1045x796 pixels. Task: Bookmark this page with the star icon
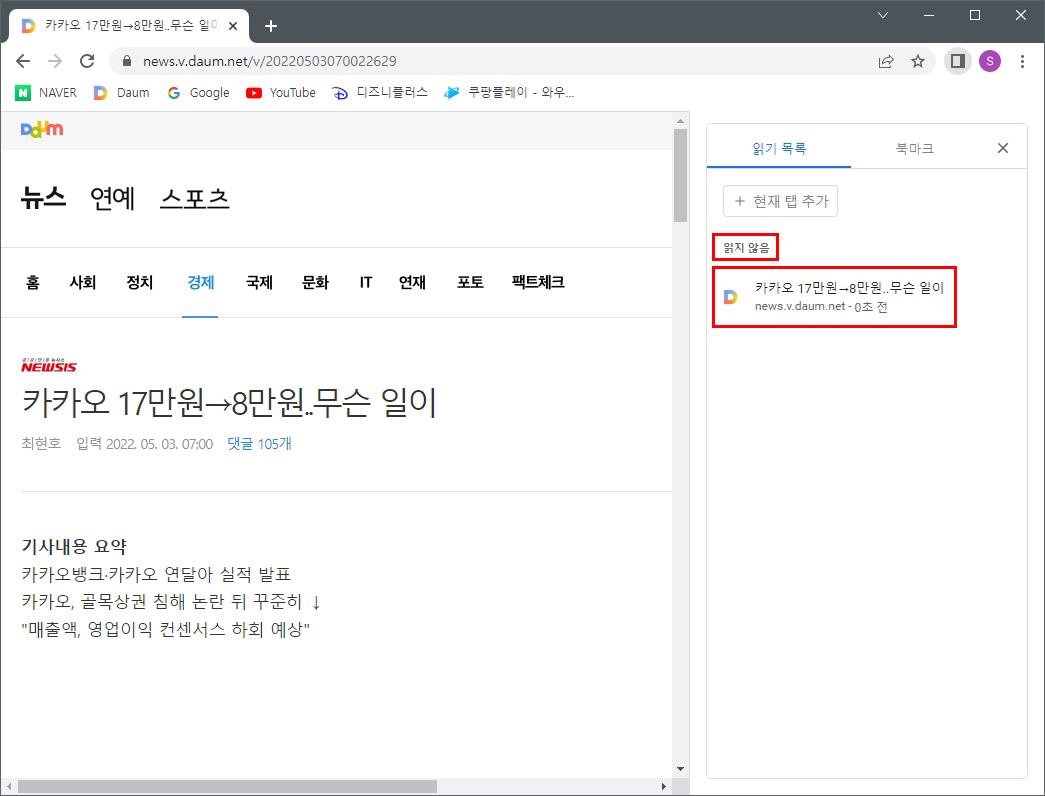coord(918,60)
